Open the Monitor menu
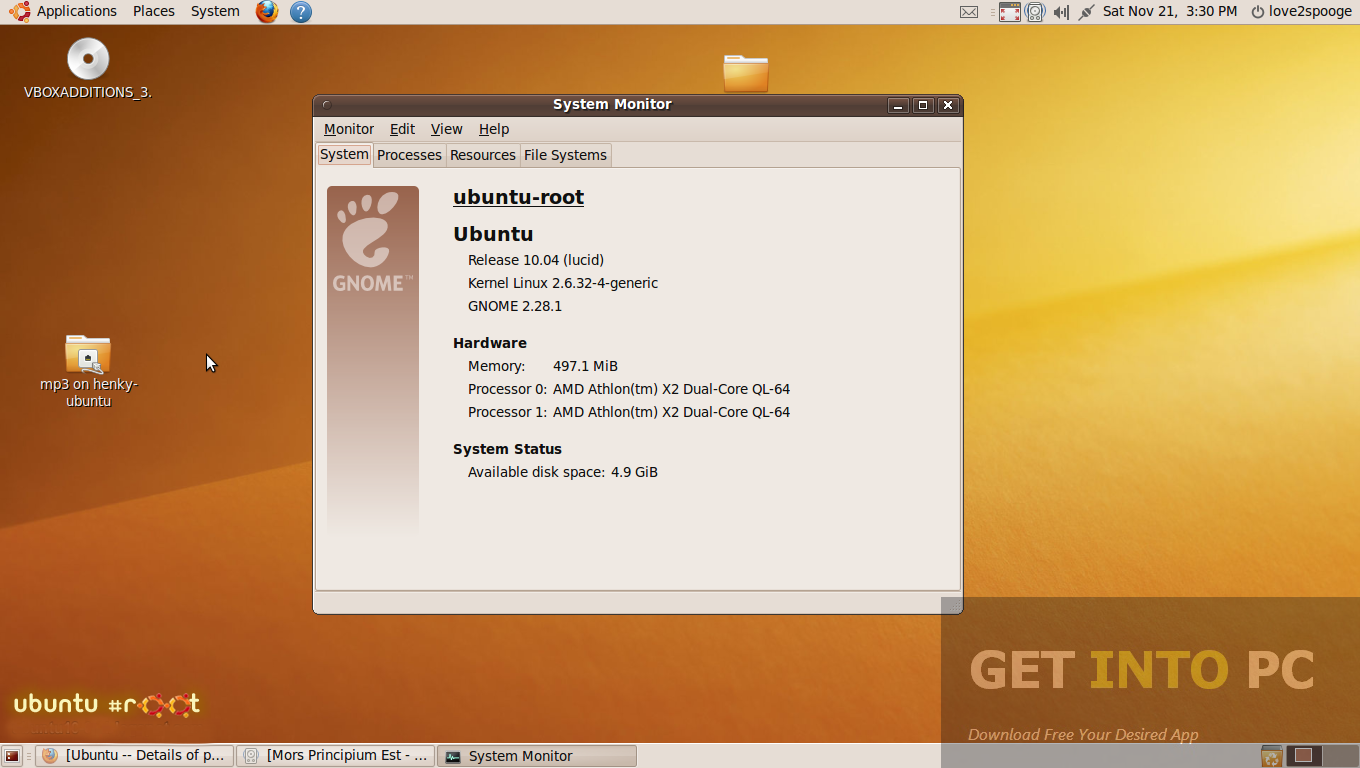This screenshot has height=768, width=1360. click(x=349, y=129)
